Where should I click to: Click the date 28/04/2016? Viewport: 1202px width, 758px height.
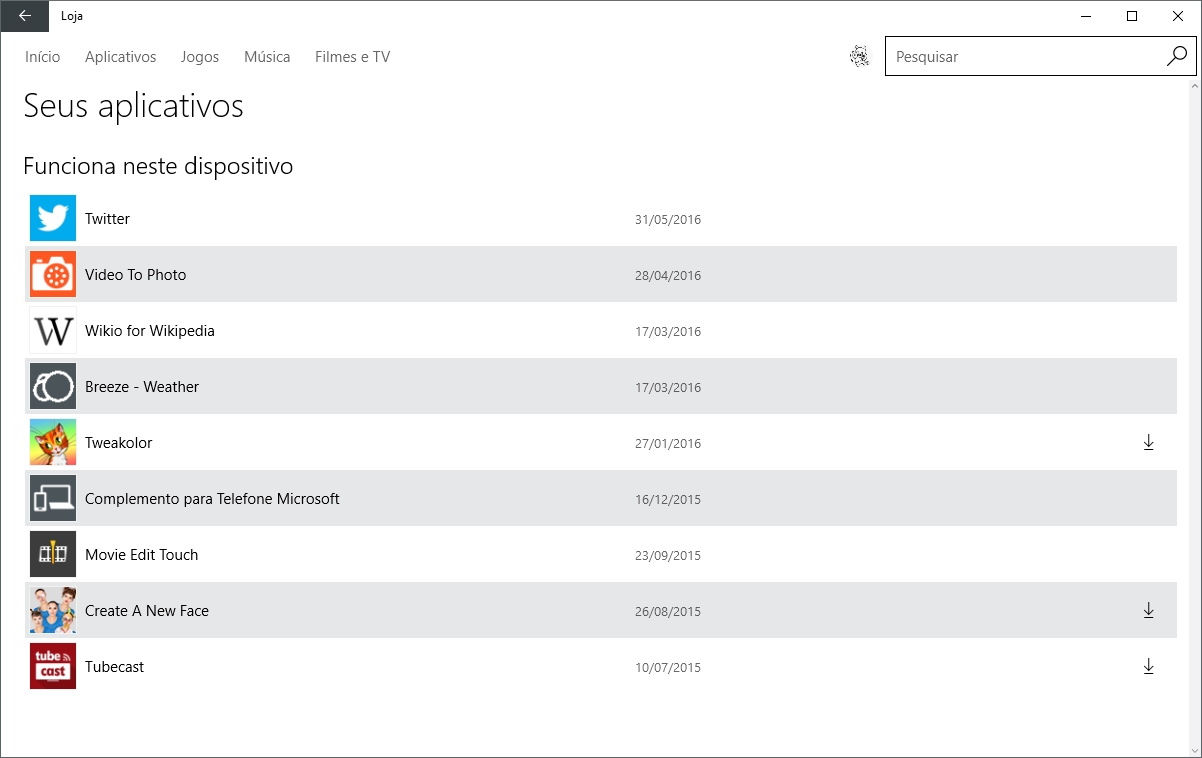click(668, 276)
